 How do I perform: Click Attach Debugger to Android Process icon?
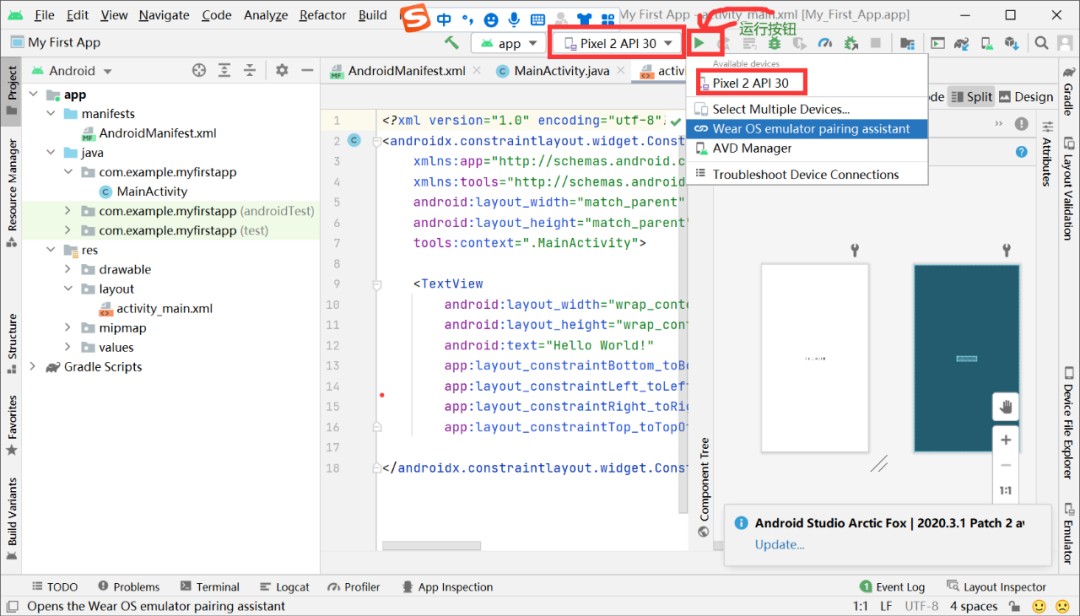pyautogui.click(x=851, y=43)
